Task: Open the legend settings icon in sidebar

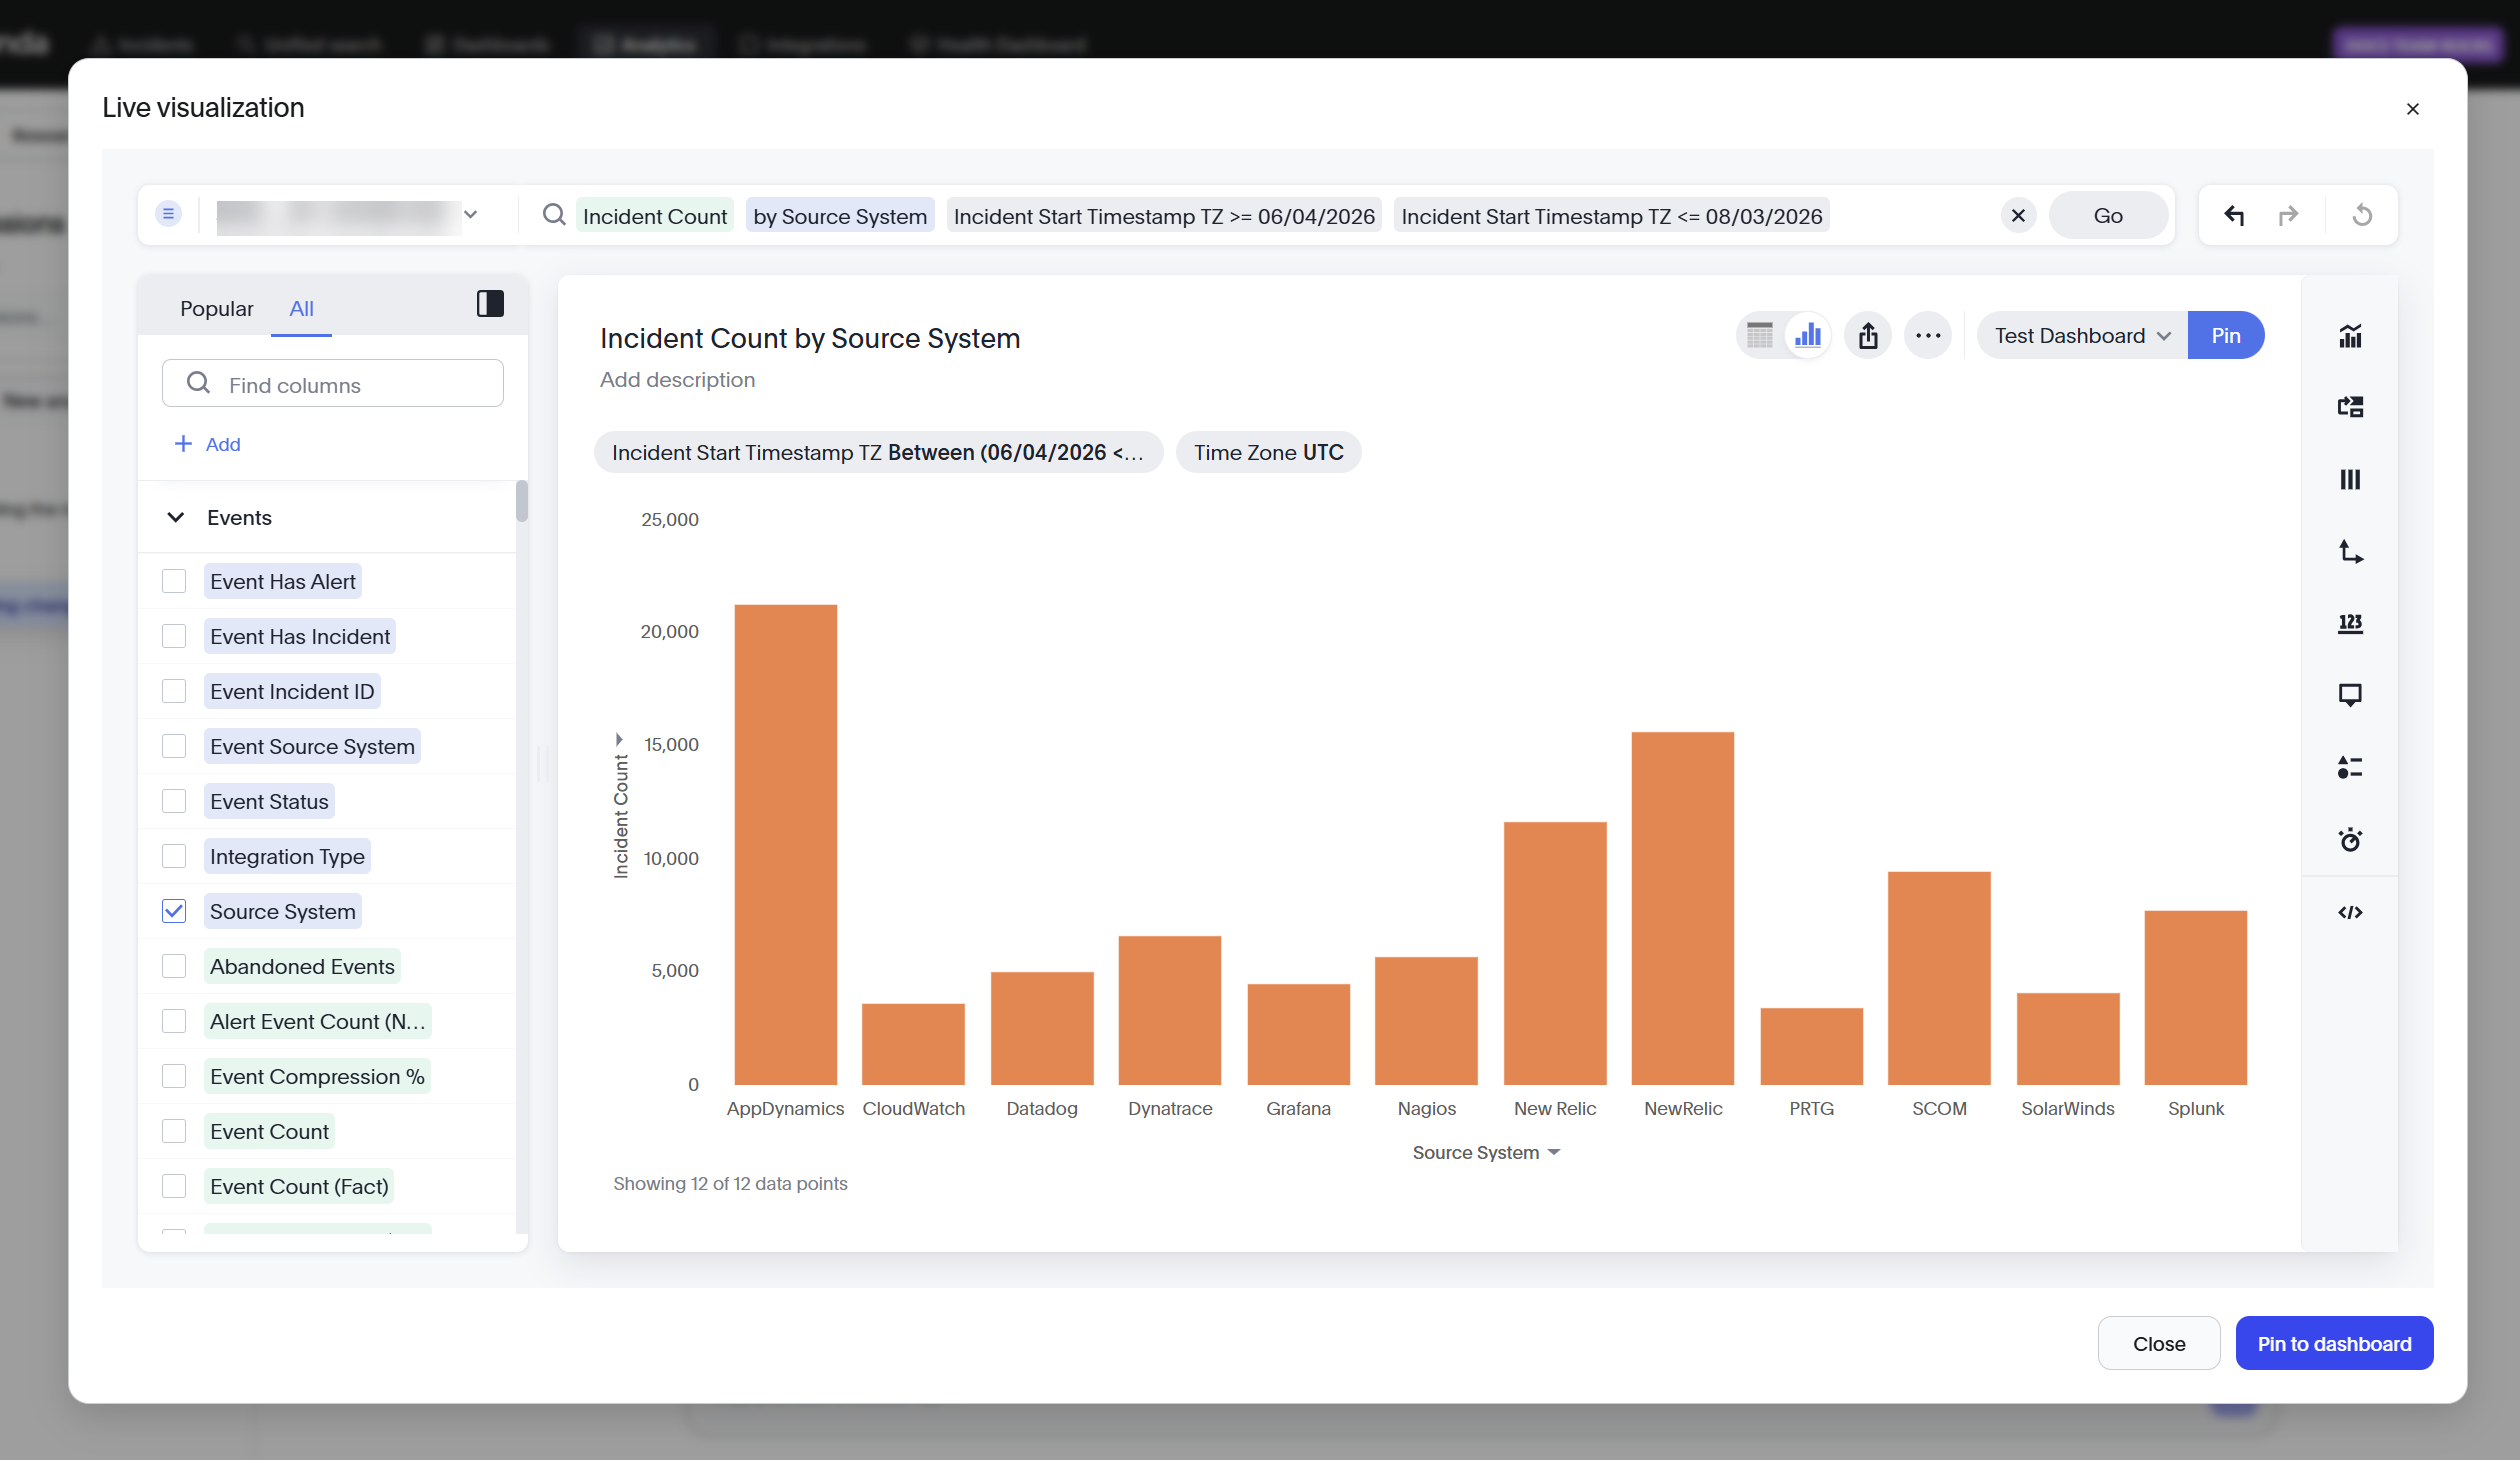Action: coord(2350,767)
